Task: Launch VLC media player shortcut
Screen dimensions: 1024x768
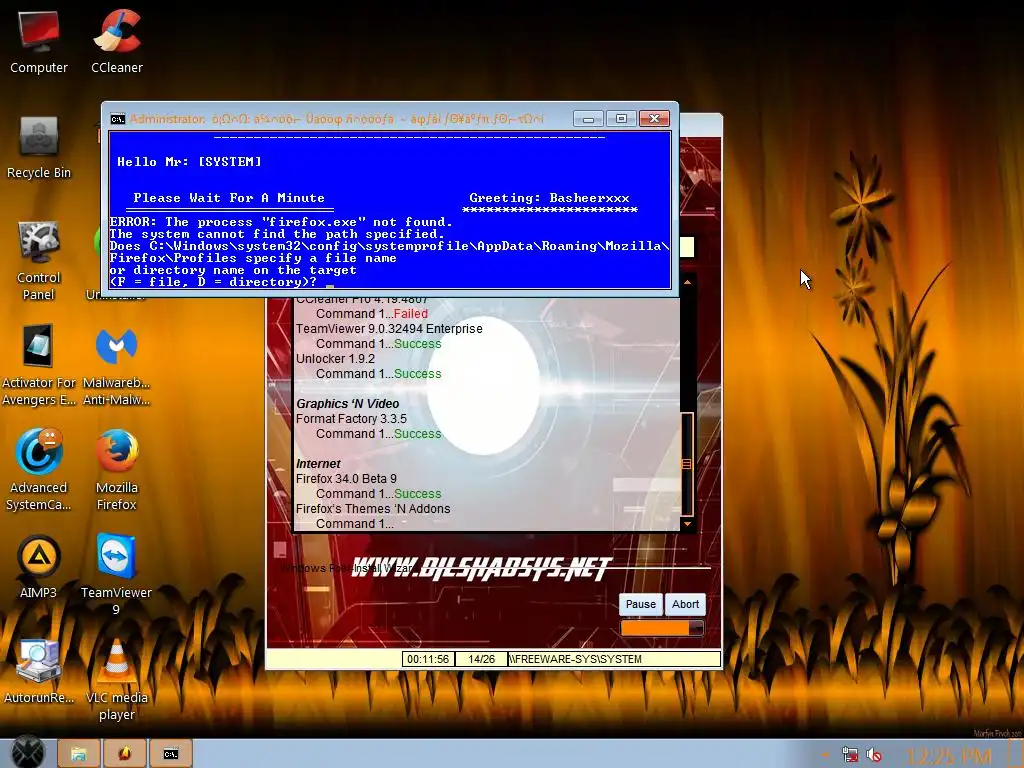Action: 116,680
